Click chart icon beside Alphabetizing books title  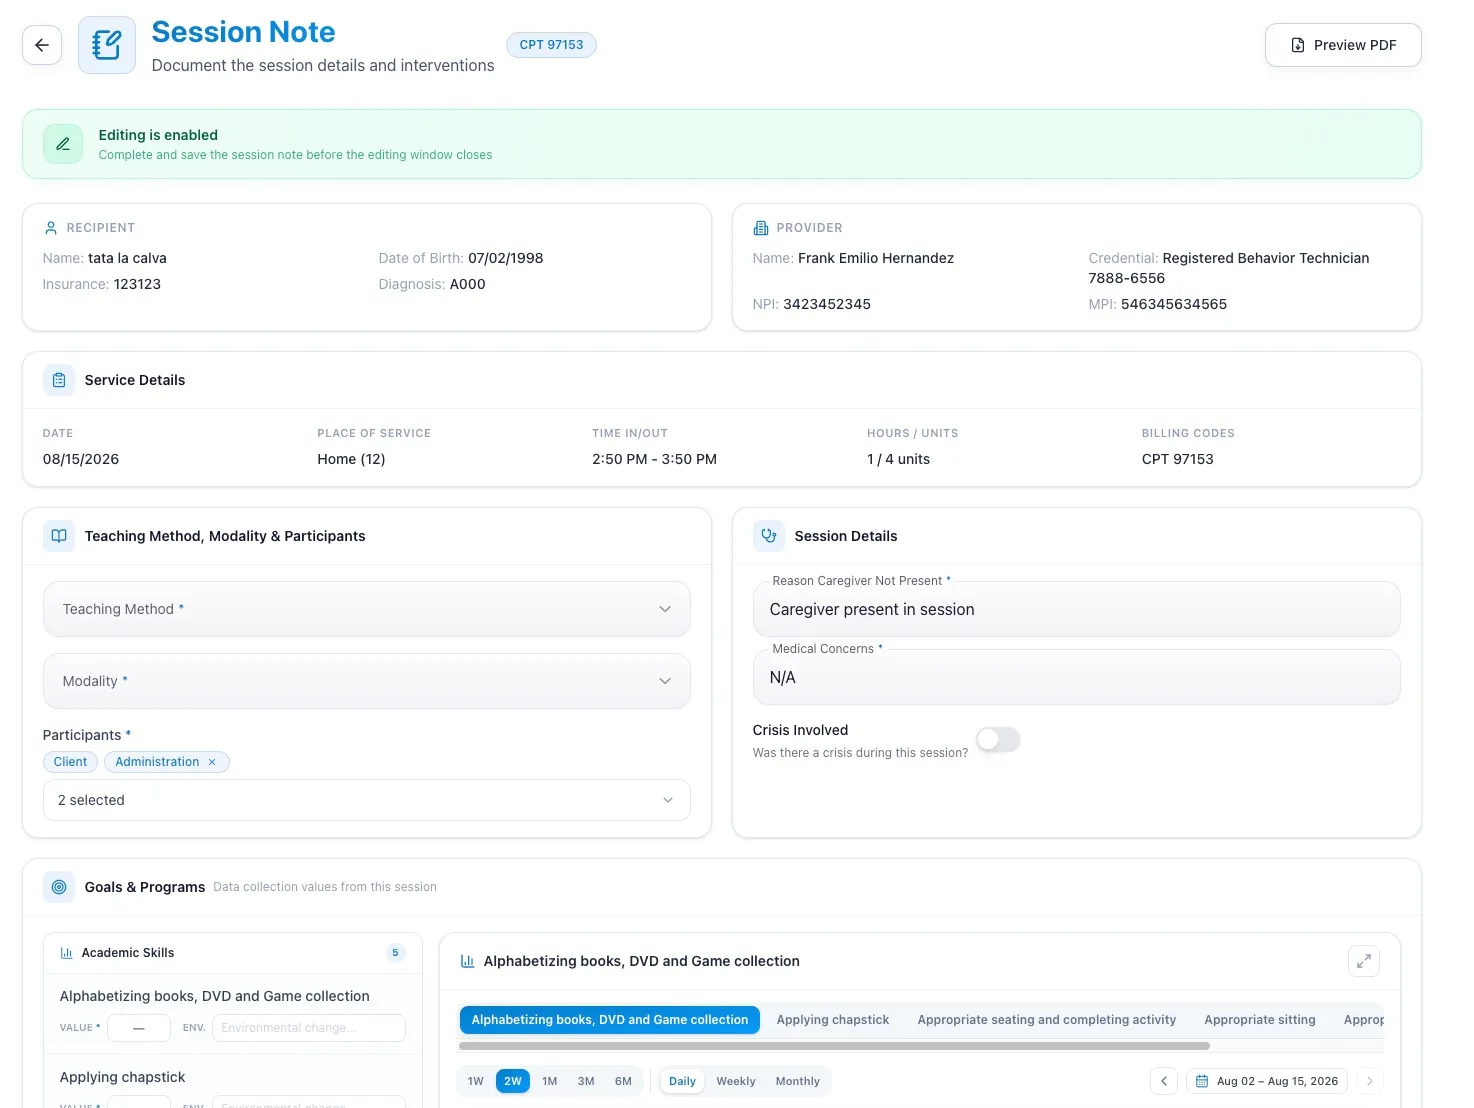(467, 961)
